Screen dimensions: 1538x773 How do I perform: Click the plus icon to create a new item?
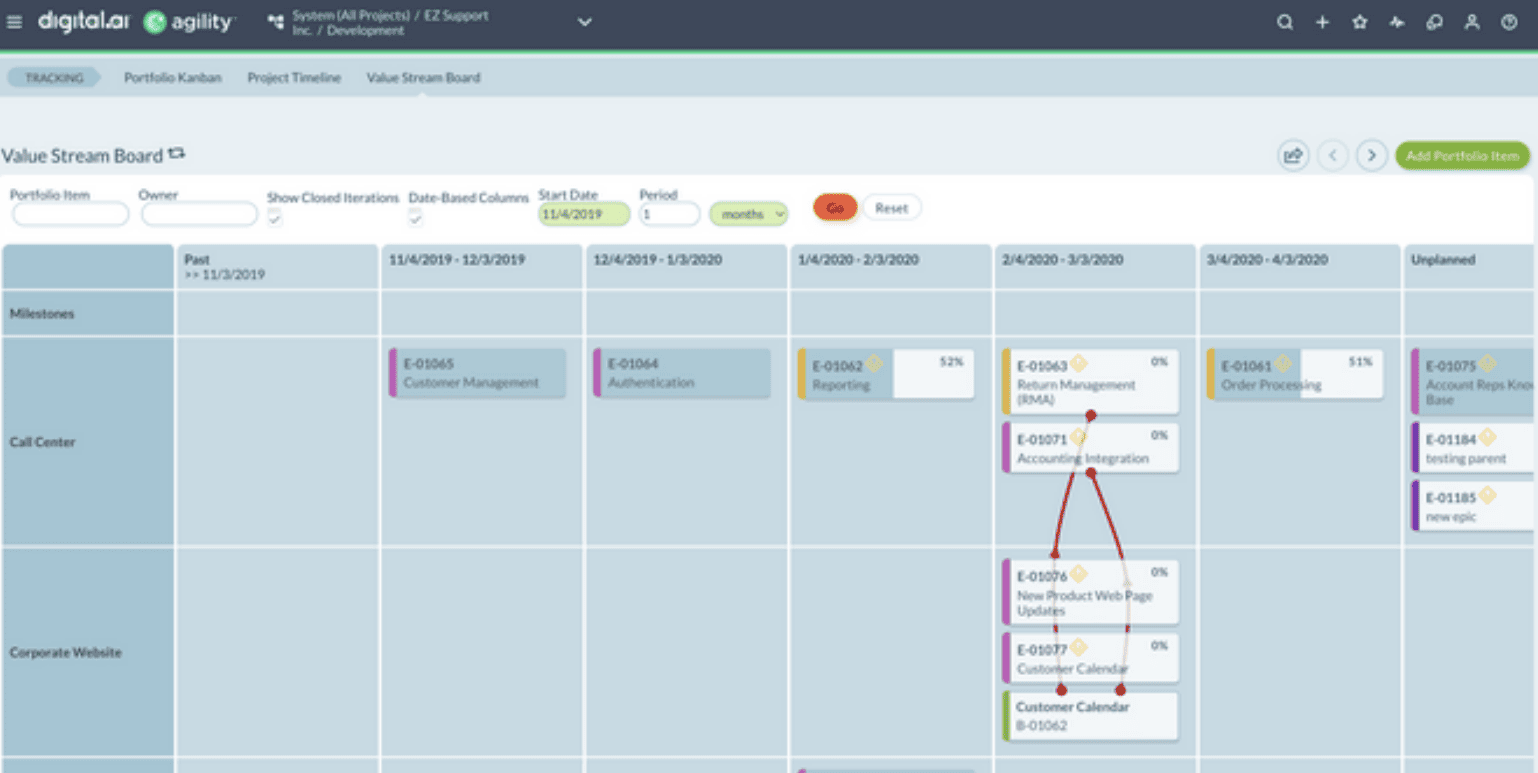click(1322, 21)
